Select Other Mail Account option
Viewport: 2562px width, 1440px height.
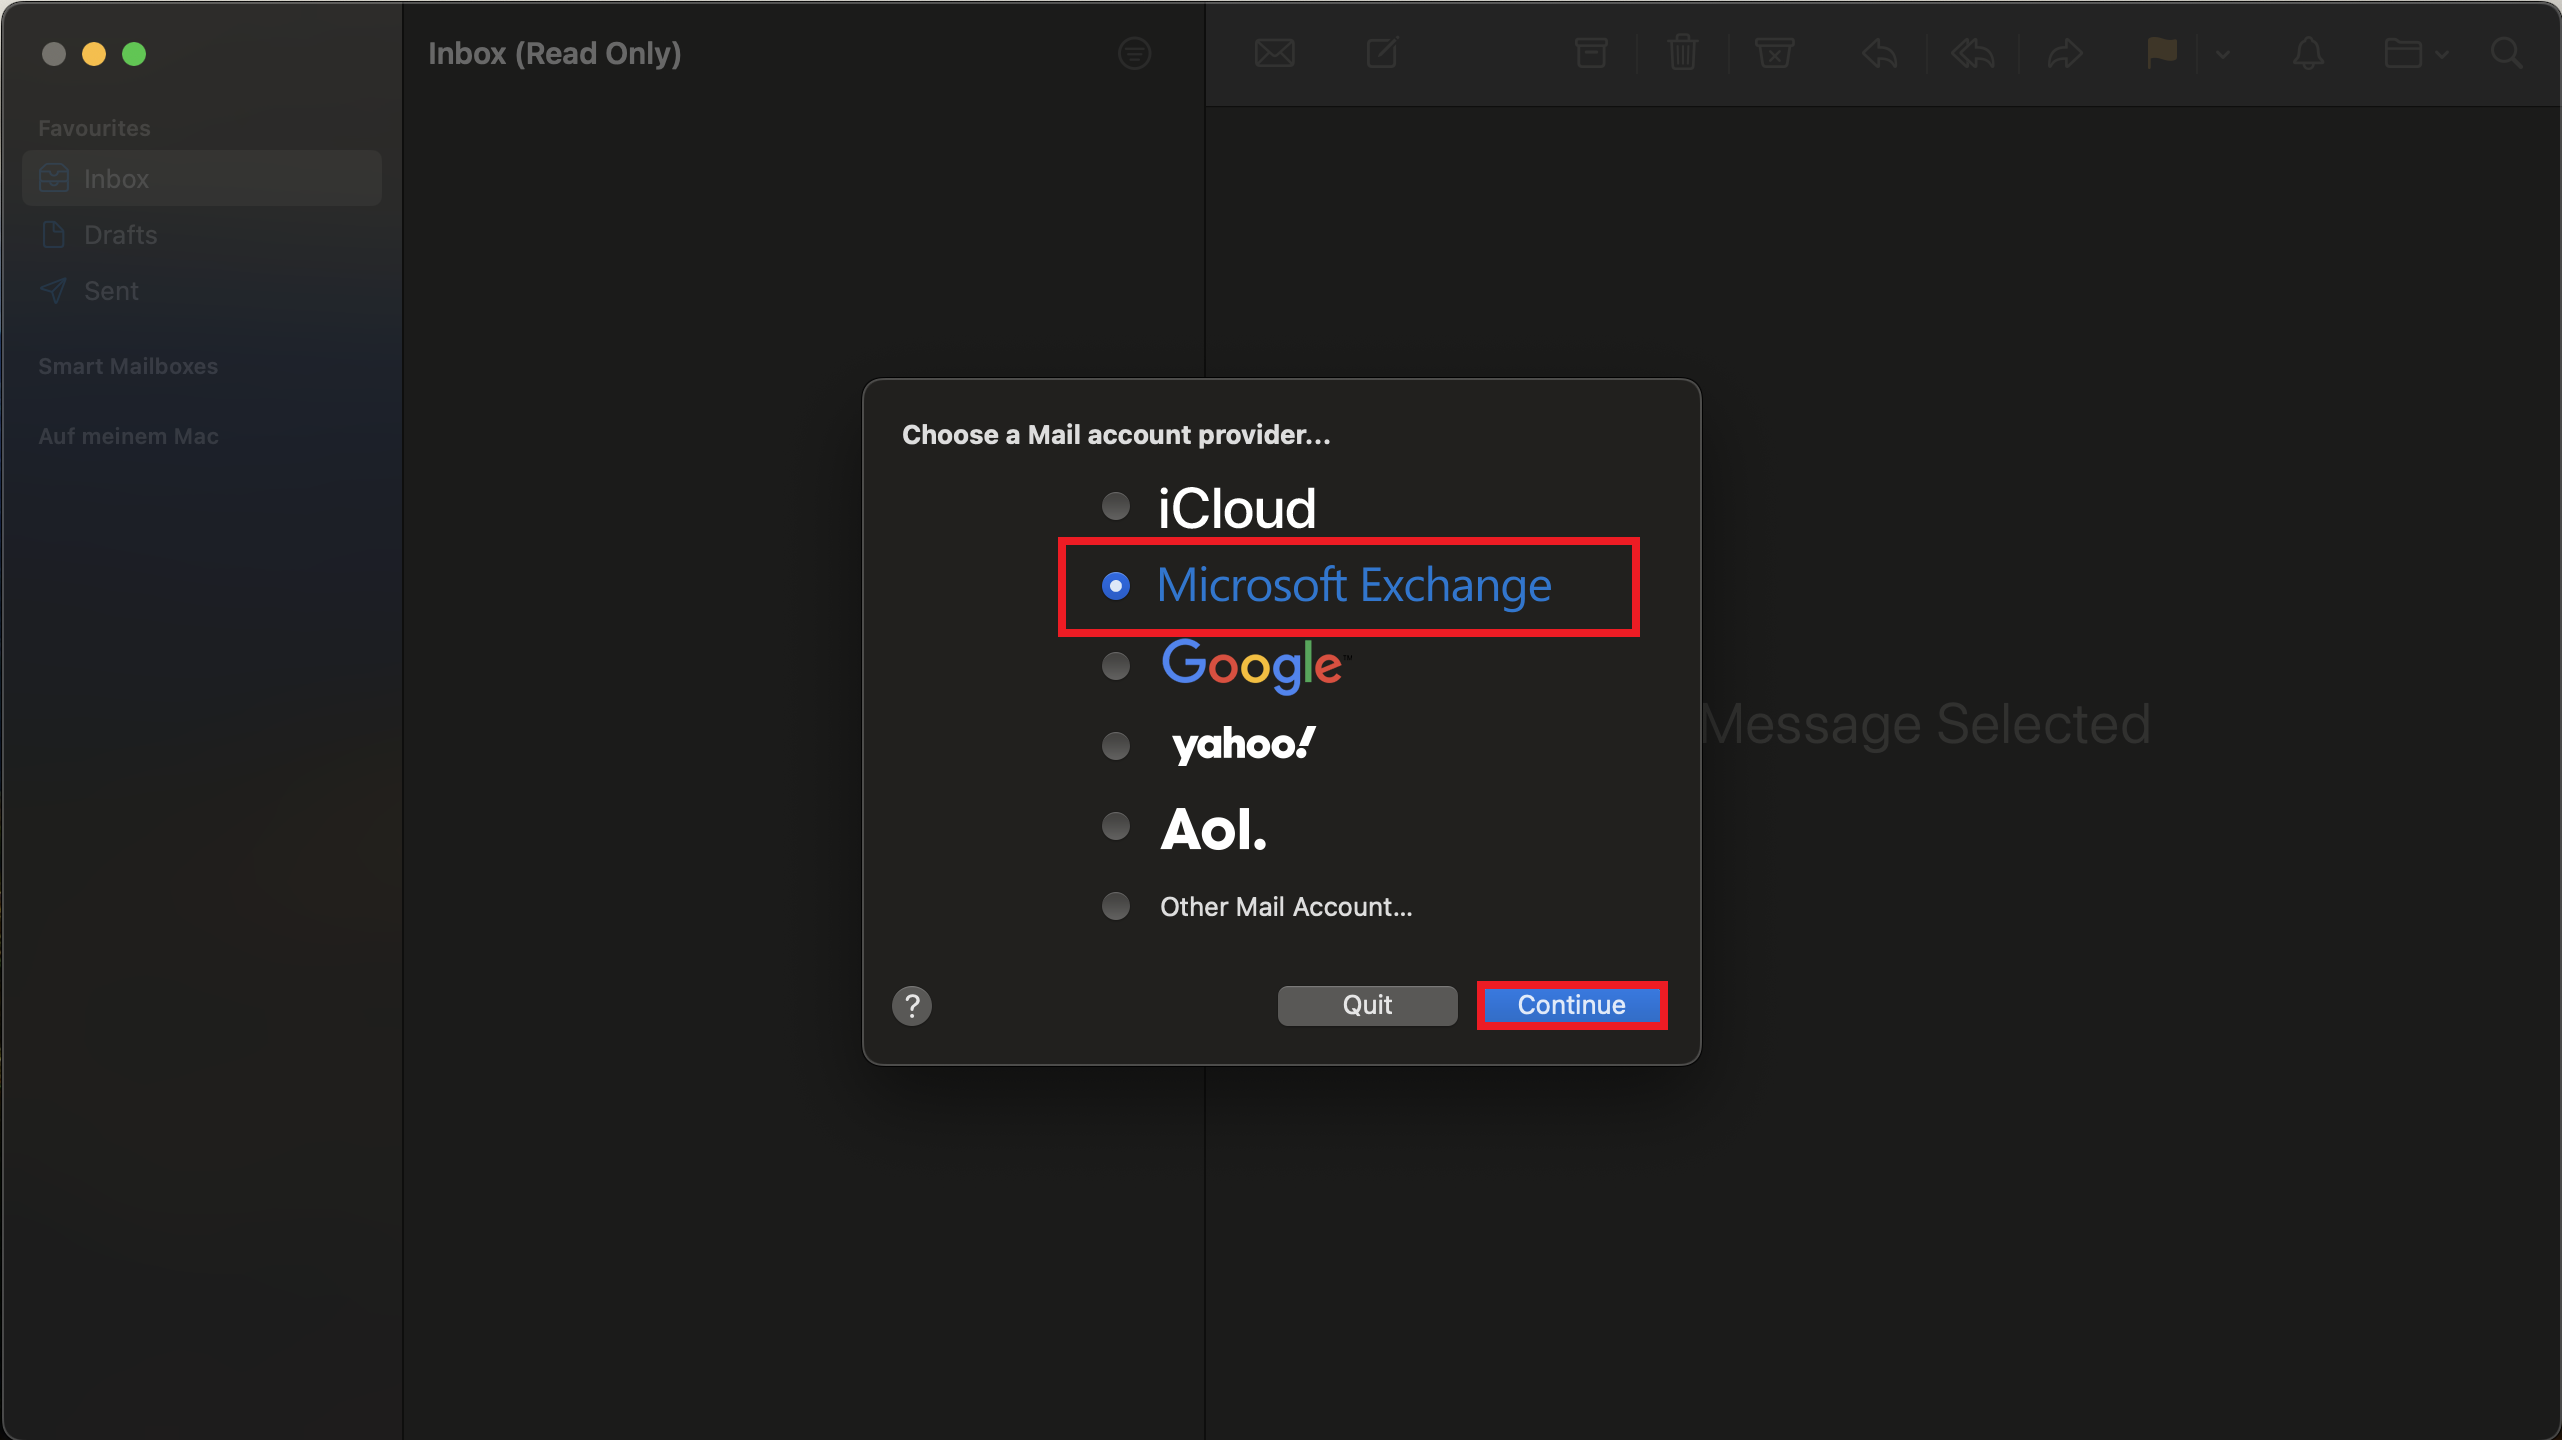coord(1116,906)
